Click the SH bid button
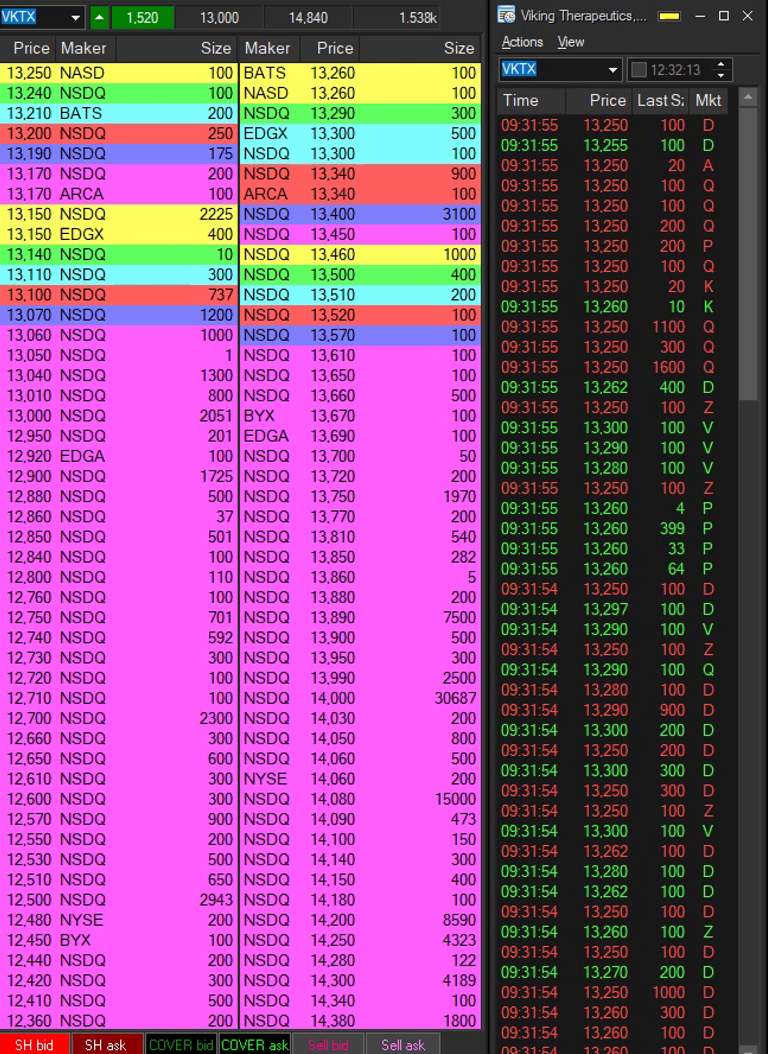Screen dimensions: 768x1054 35,1045
